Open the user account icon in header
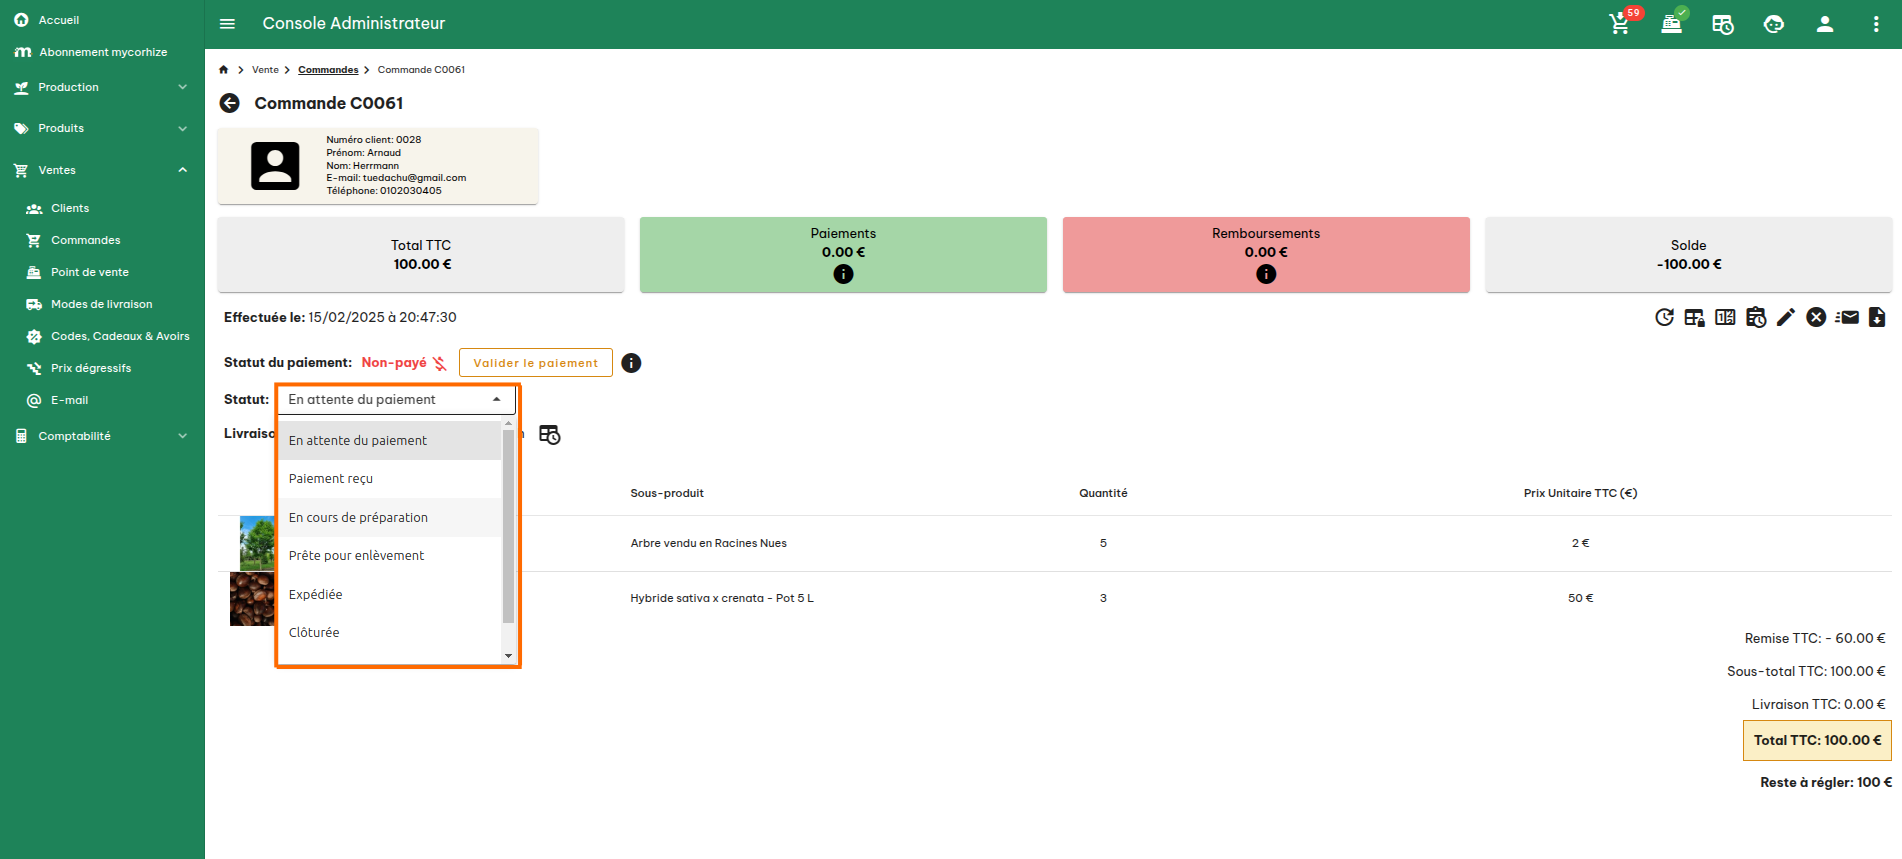 (1825, 24)
